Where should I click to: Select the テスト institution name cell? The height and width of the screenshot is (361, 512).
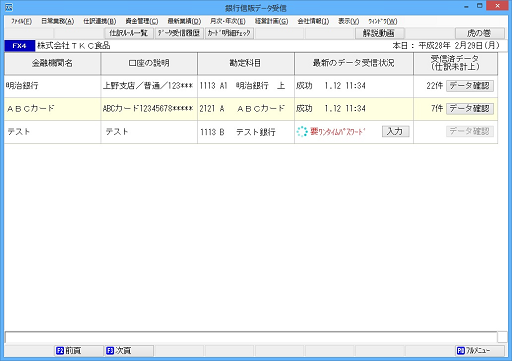(52, 132)
